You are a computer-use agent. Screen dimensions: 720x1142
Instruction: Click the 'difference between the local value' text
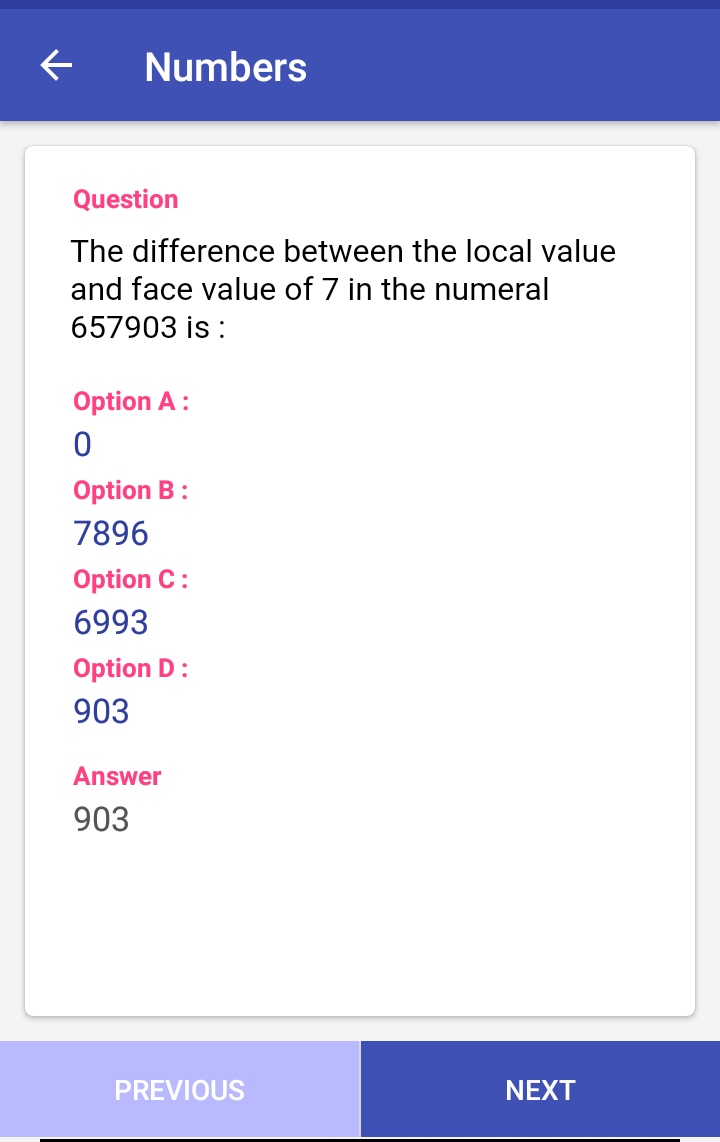click(x=343, y=250)
